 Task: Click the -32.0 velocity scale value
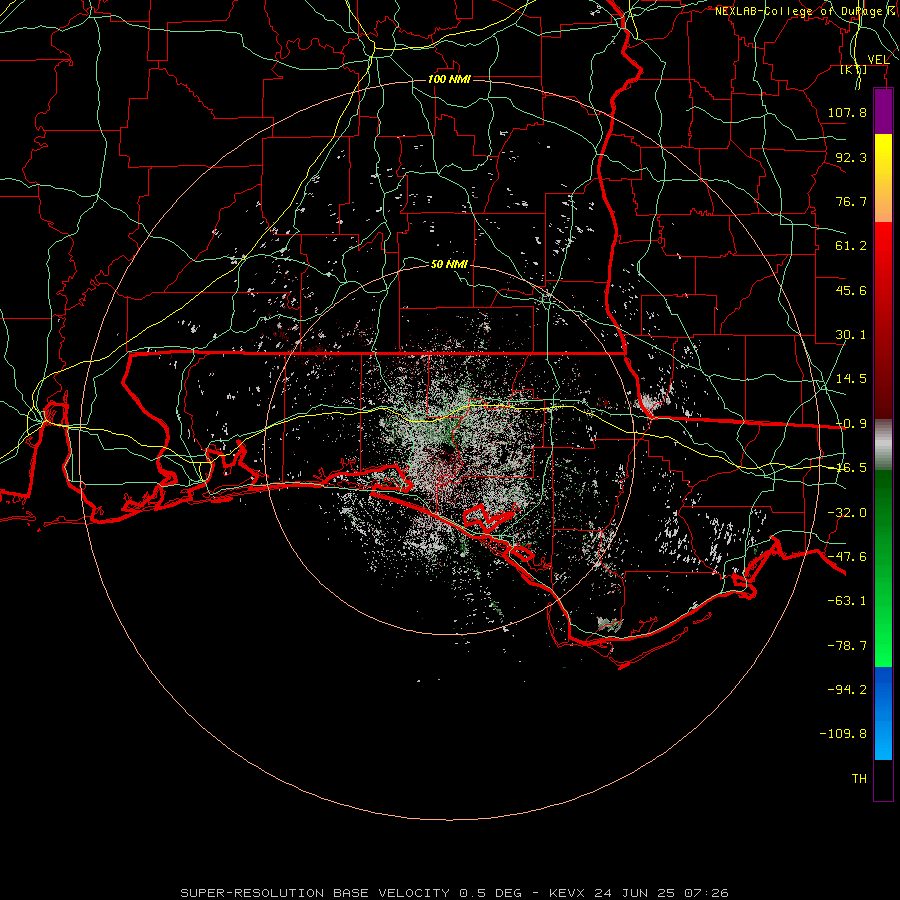coord(847,513)
